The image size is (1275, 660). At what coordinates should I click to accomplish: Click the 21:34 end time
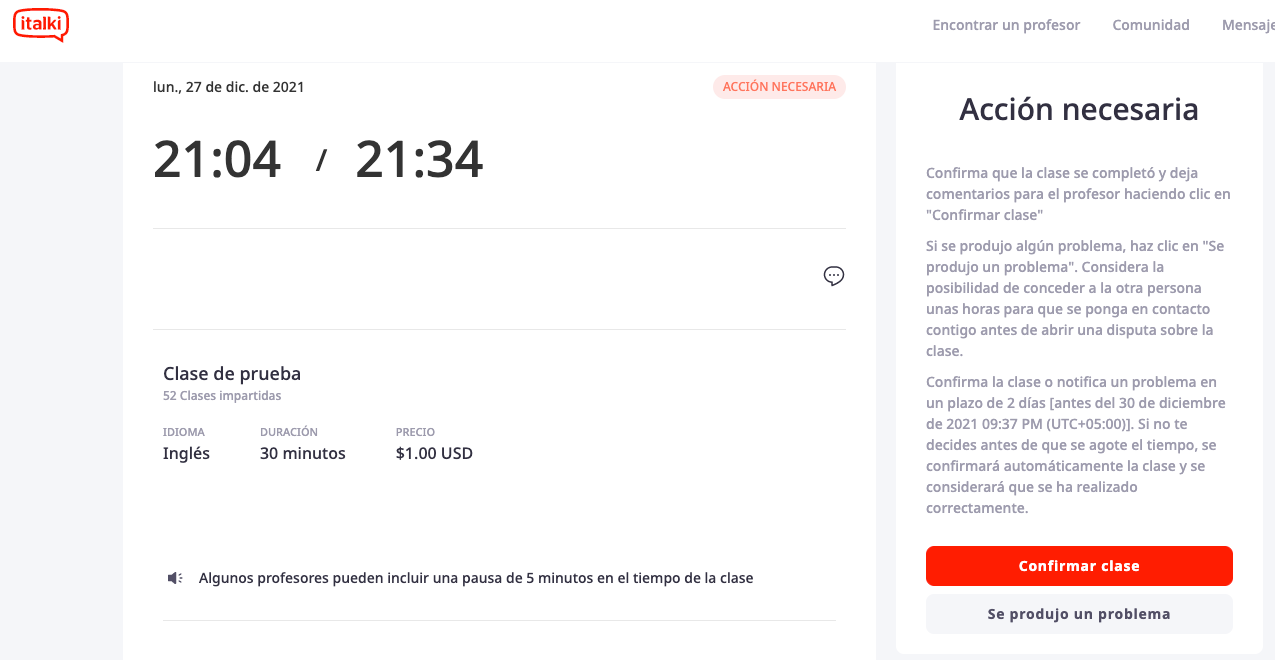point(419,160)
